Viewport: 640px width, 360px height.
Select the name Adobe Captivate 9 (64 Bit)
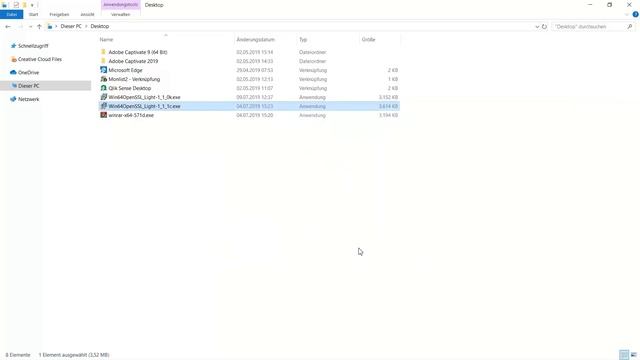[x=138, y=52]
